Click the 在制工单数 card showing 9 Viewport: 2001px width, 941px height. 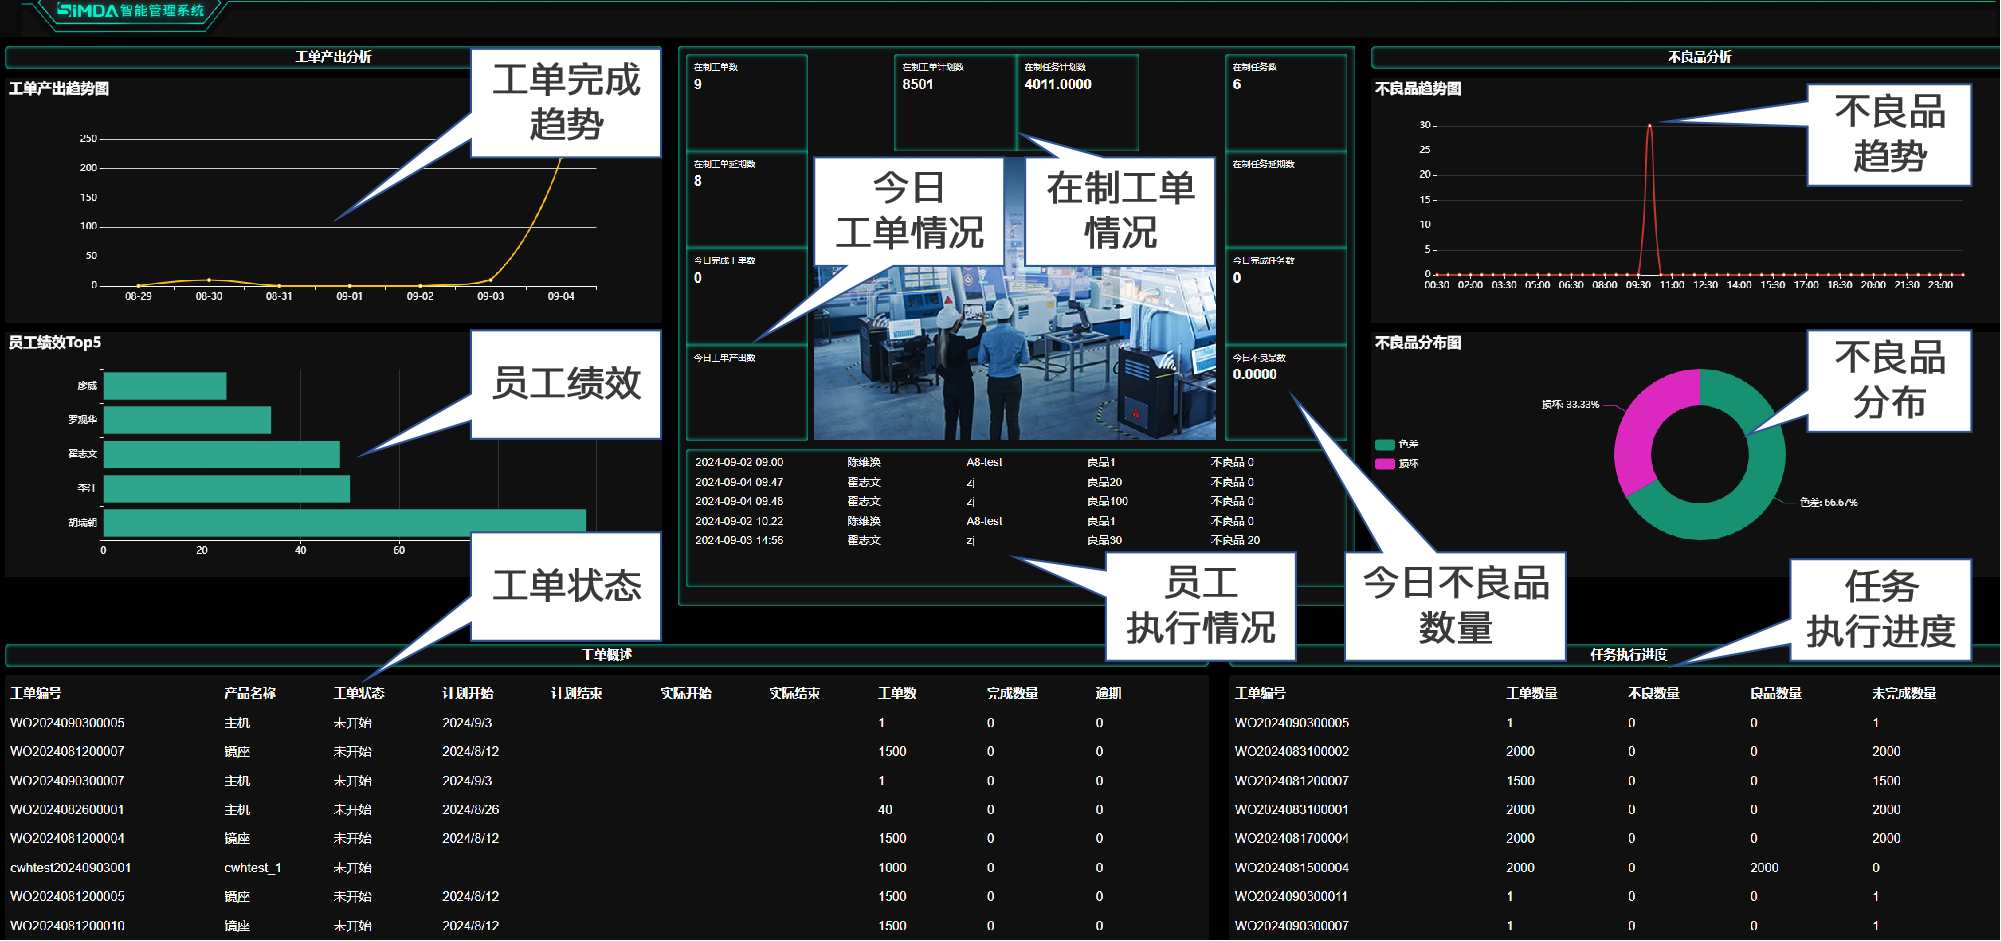(x=746, y=100)
